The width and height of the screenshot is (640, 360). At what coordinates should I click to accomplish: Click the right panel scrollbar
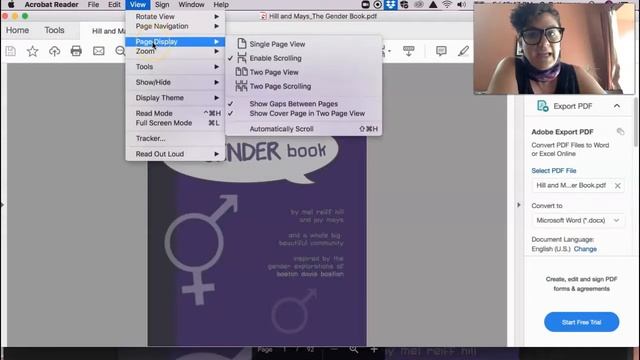coord(635,122)
